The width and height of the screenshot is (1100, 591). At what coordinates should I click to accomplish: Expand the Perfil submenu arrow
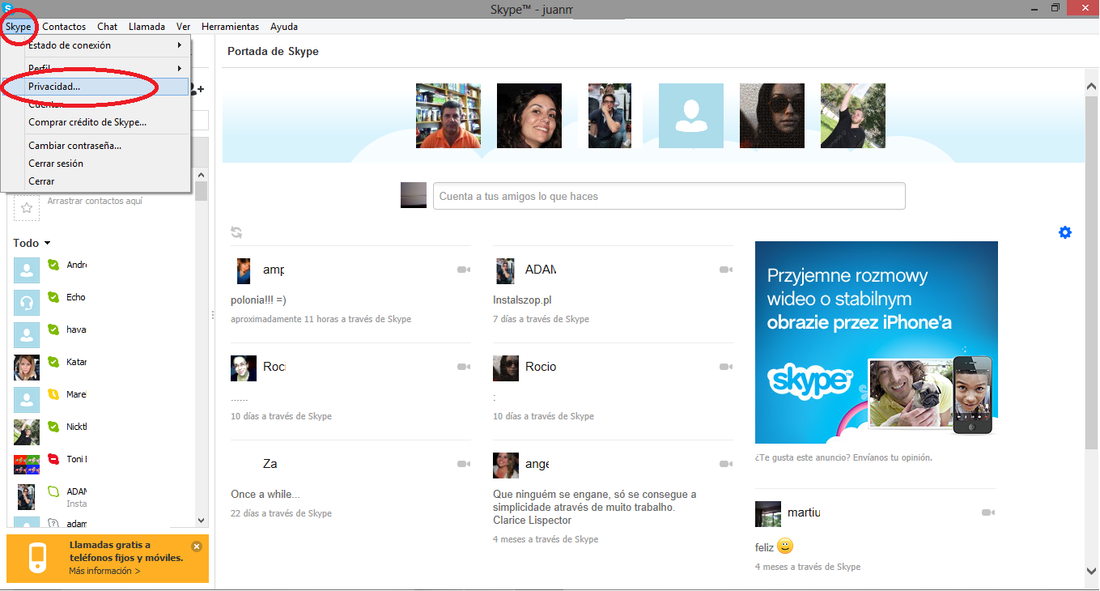(x=180, y=68)
